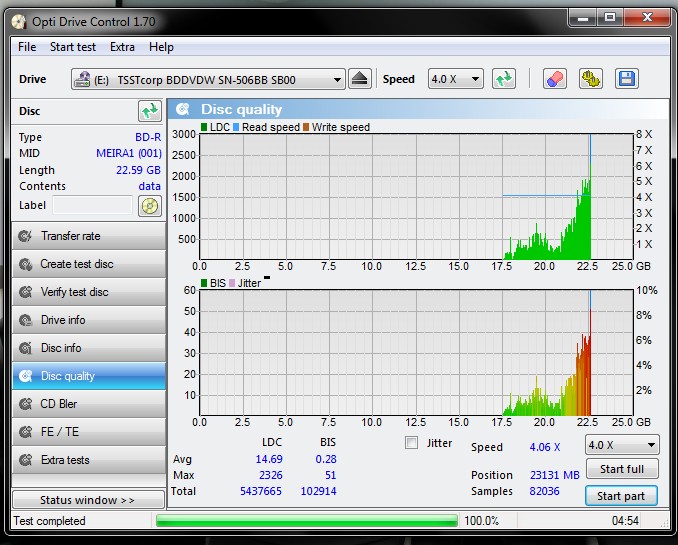Click the disc Label input field
Viewport: 678px width, 545px height.
(x=92, y=206)
